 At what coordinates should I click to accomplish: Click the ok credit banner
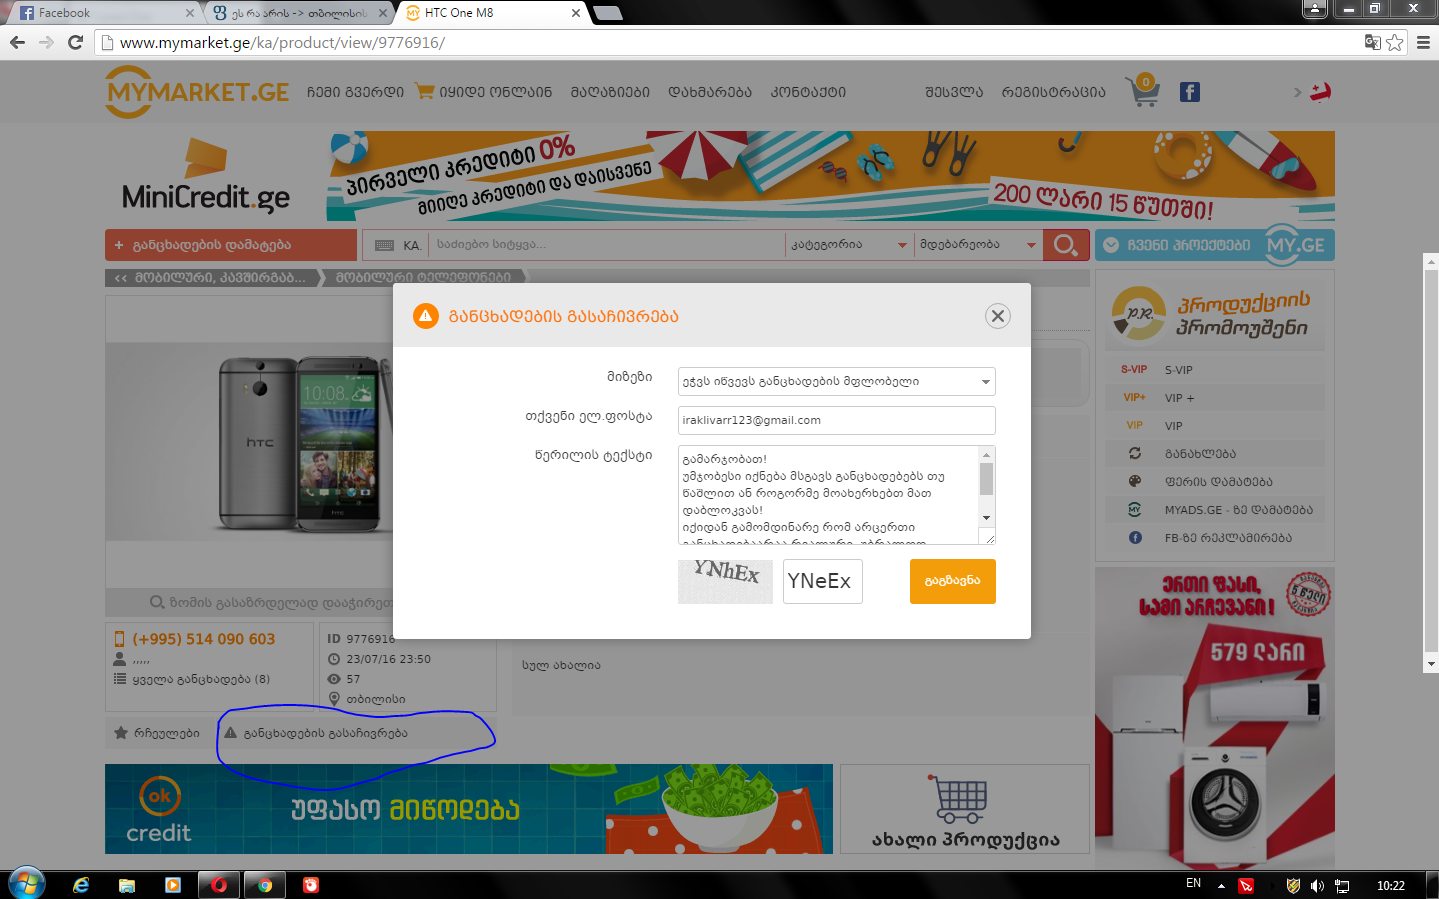[x=469, y=809]
